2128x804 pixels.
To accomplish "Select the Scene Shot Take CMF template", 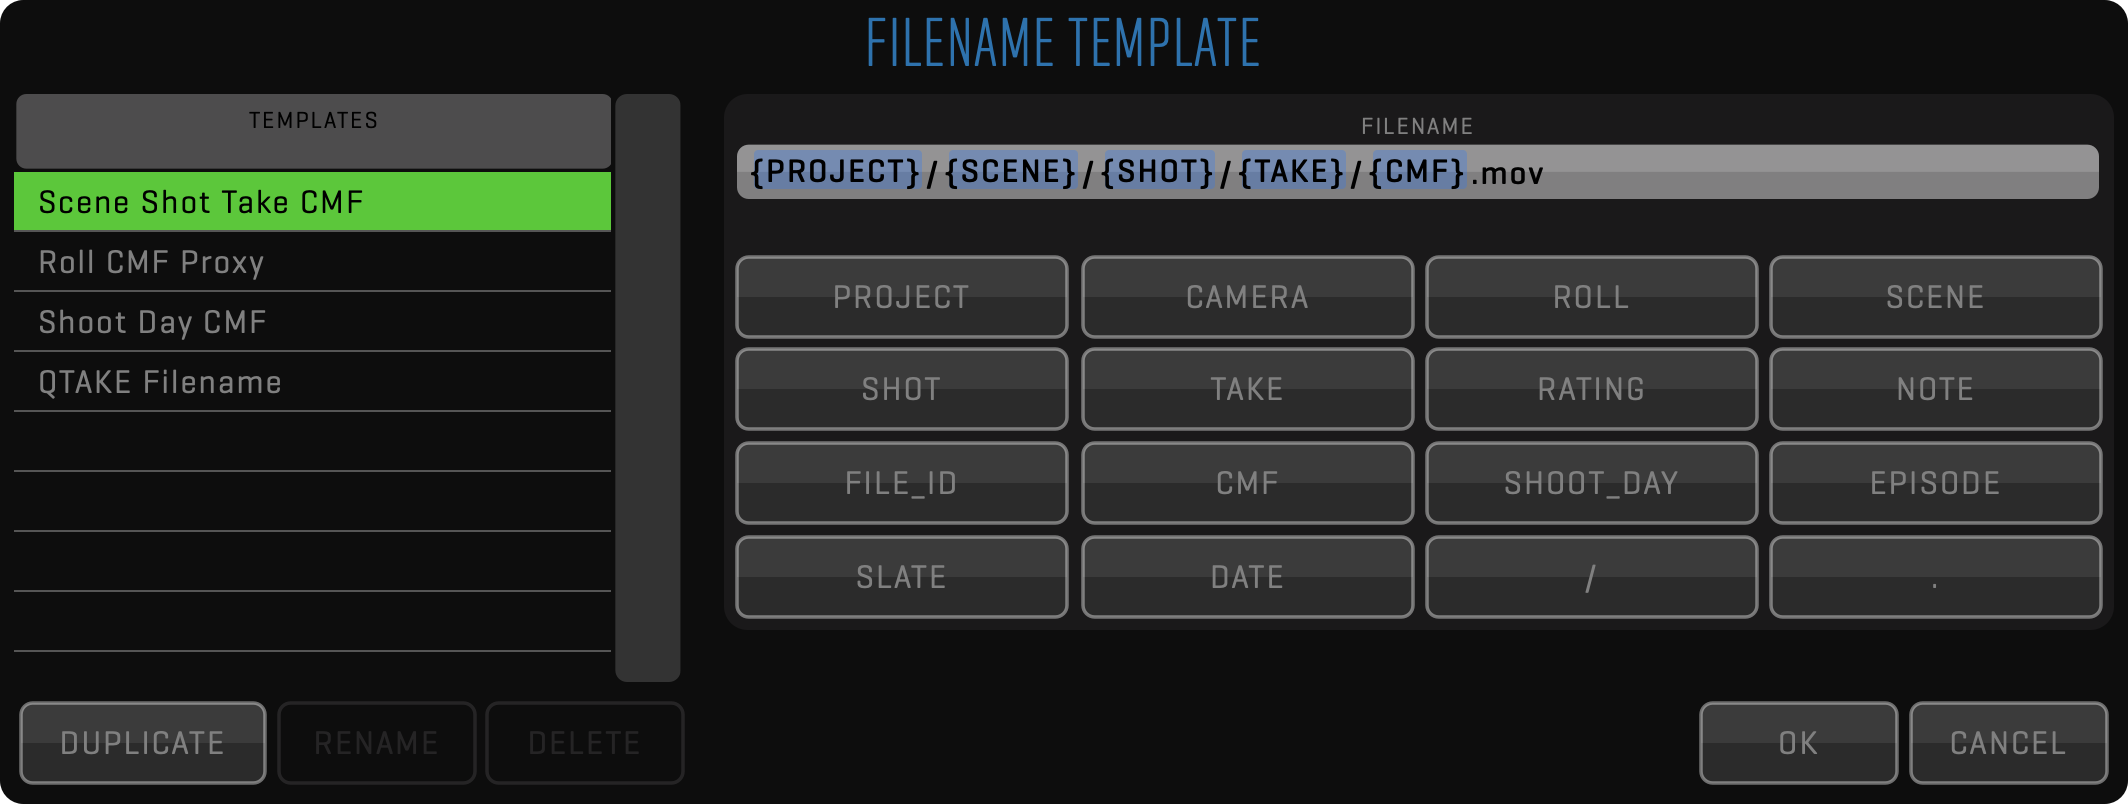I will [x=312, y=202].
